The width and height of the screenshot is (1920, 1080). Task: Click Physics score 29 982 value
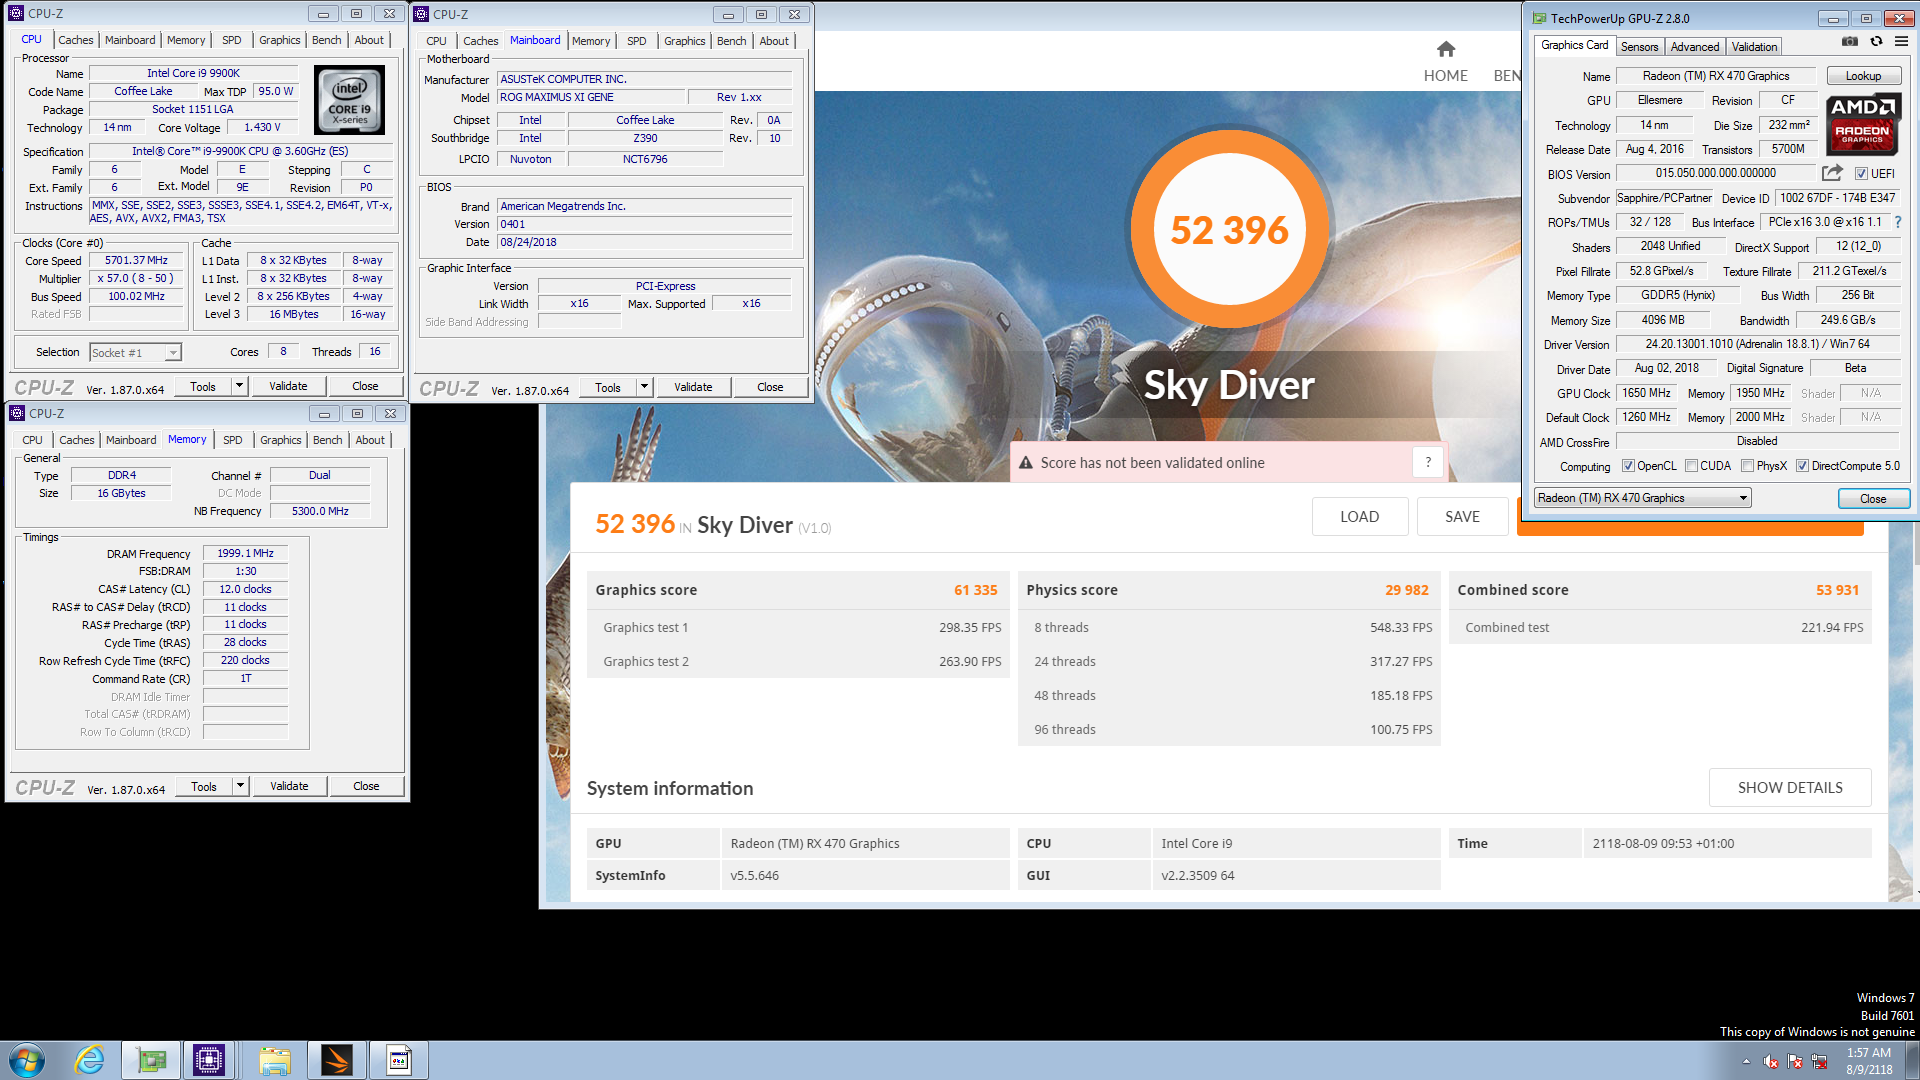[1407, 590]
